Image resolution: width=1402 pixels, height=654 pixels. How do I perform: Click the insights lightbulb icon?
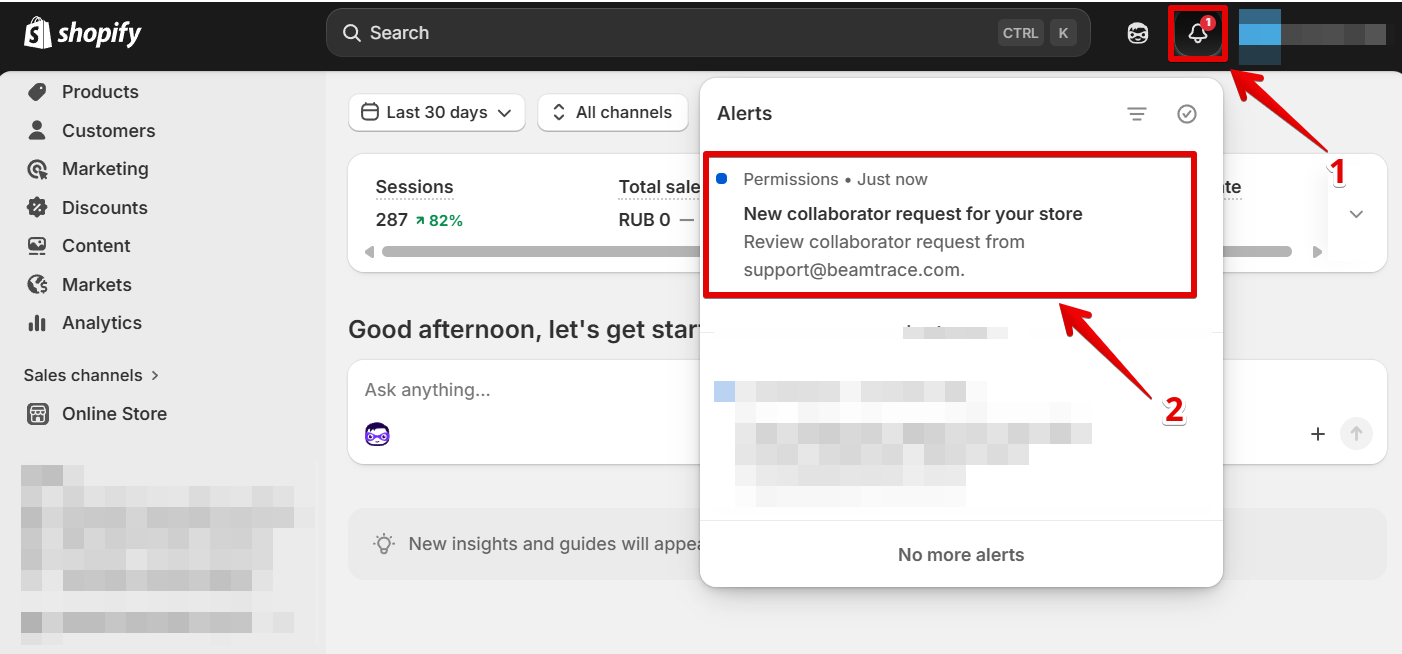pos(384,544)
